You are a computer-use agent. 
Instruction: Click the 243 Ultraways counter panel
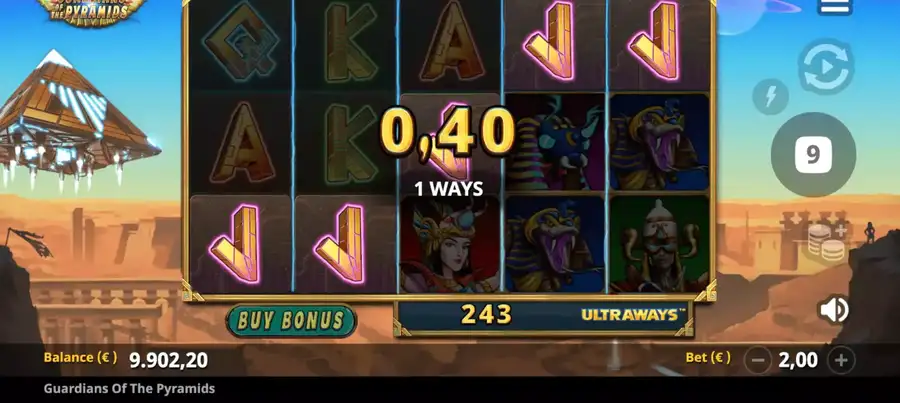click(543, 317)
